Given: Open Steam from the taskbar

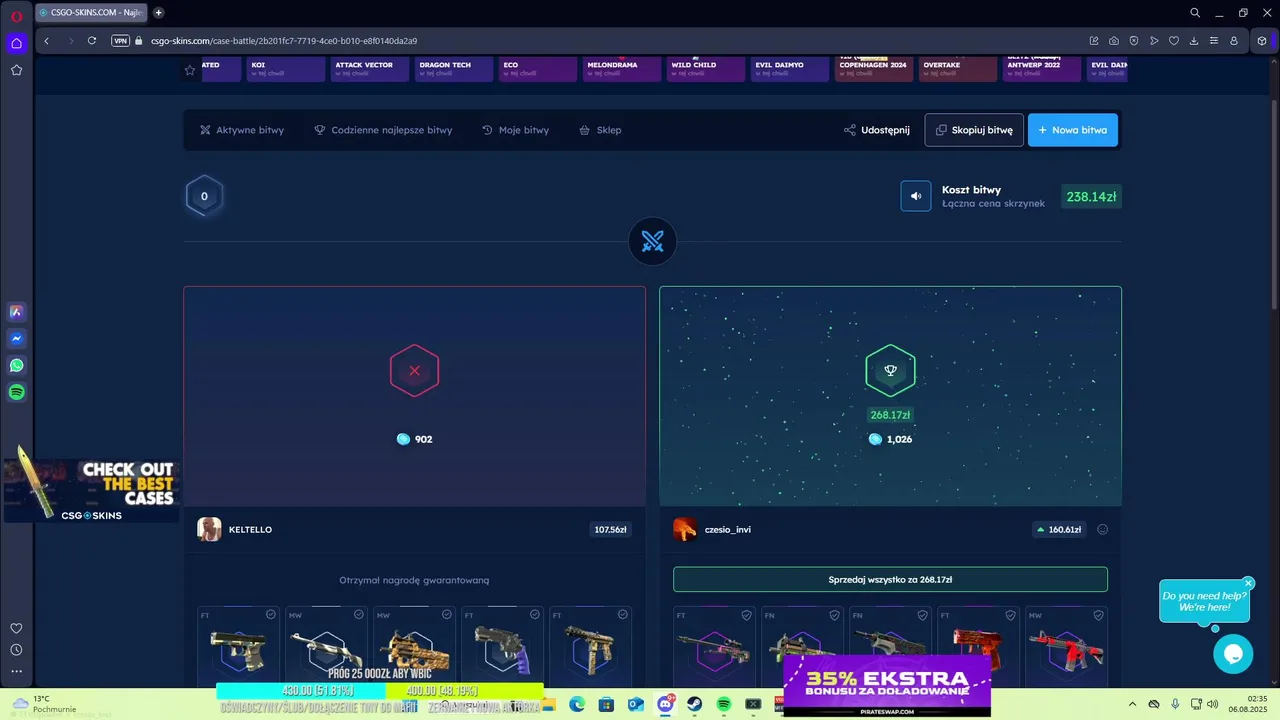Looking at the screenshot, I should (694, 705).
